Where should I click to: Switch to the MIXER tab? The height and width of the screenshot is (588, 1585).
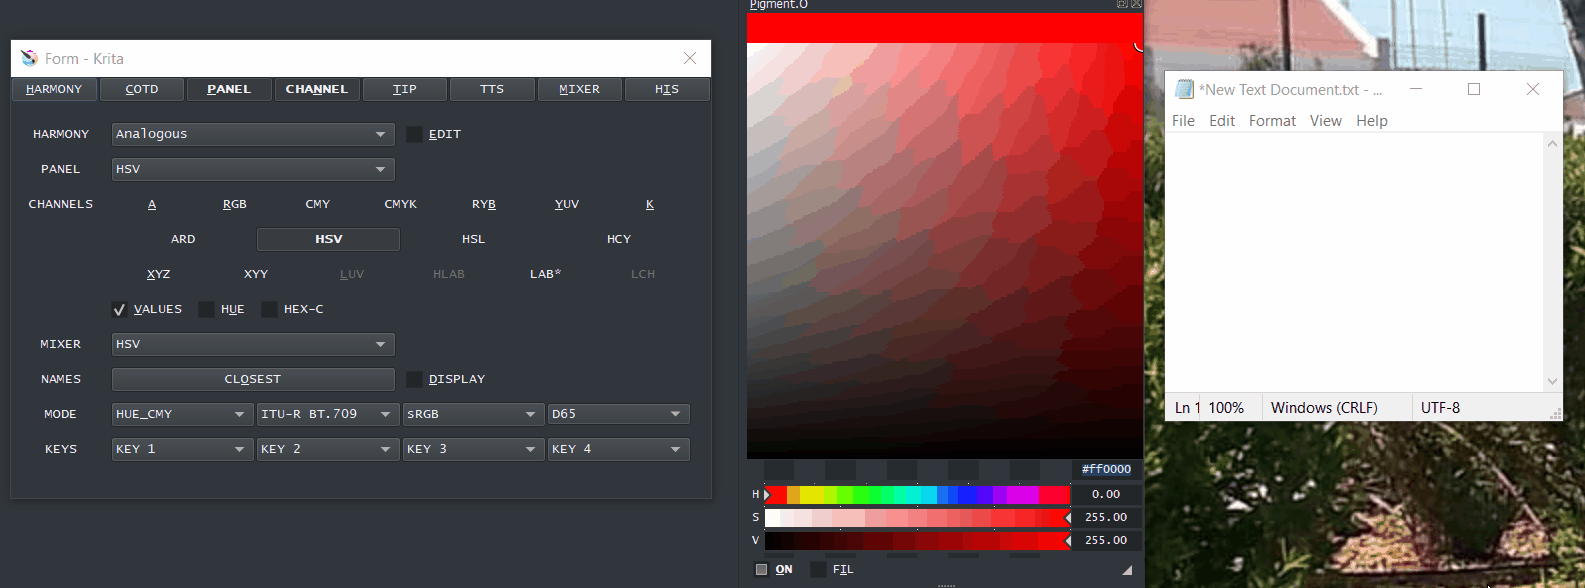[580, 89]
